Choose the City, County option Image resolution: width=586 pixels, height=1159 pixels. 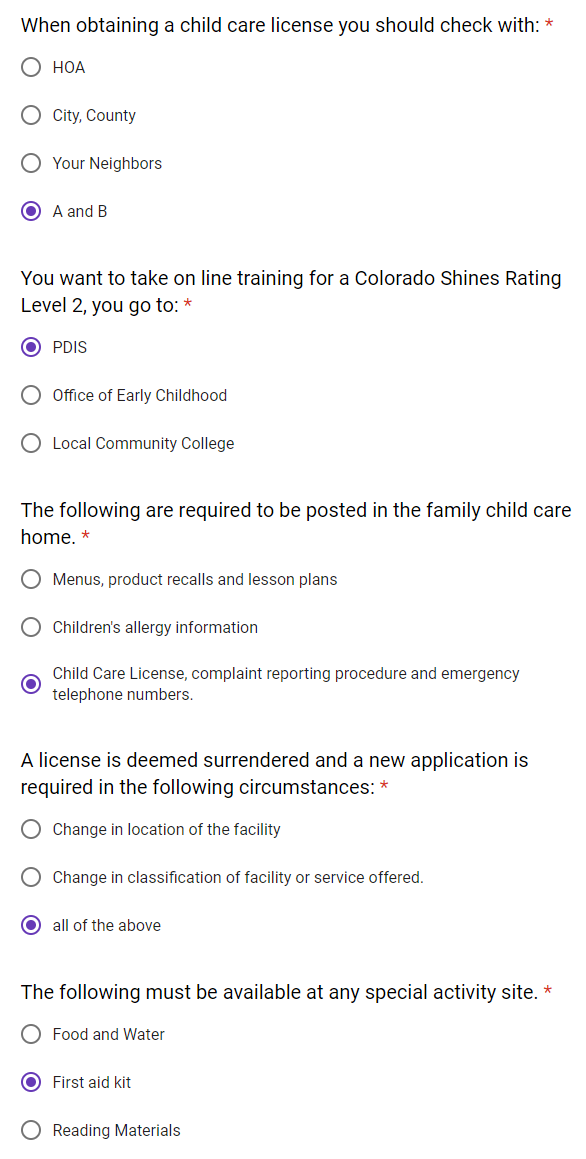click(31, 115)
